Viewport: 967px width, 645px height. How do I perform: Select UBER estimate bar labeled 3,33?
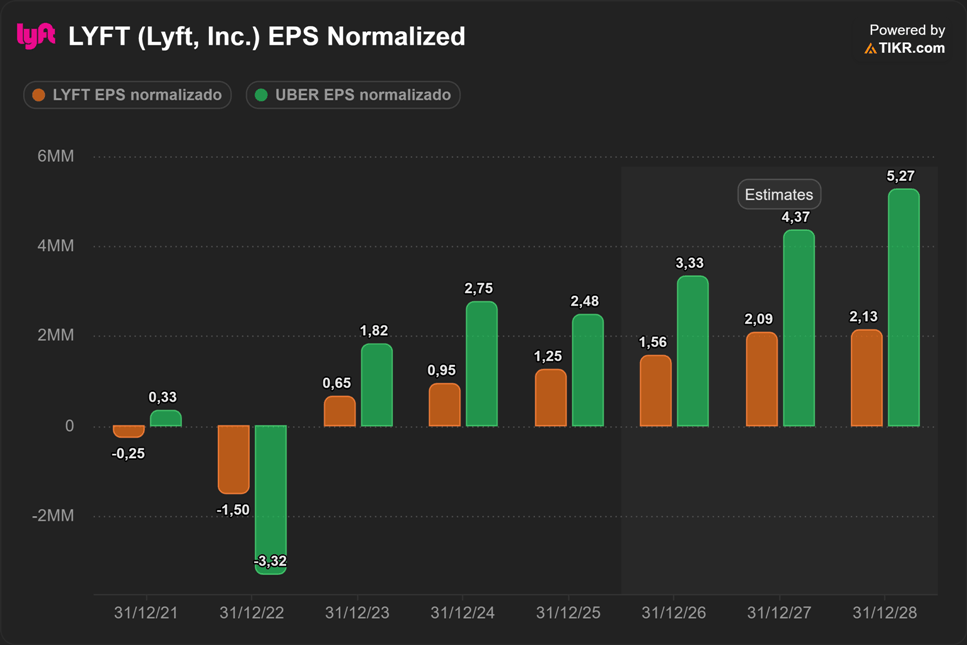point(693,351)
